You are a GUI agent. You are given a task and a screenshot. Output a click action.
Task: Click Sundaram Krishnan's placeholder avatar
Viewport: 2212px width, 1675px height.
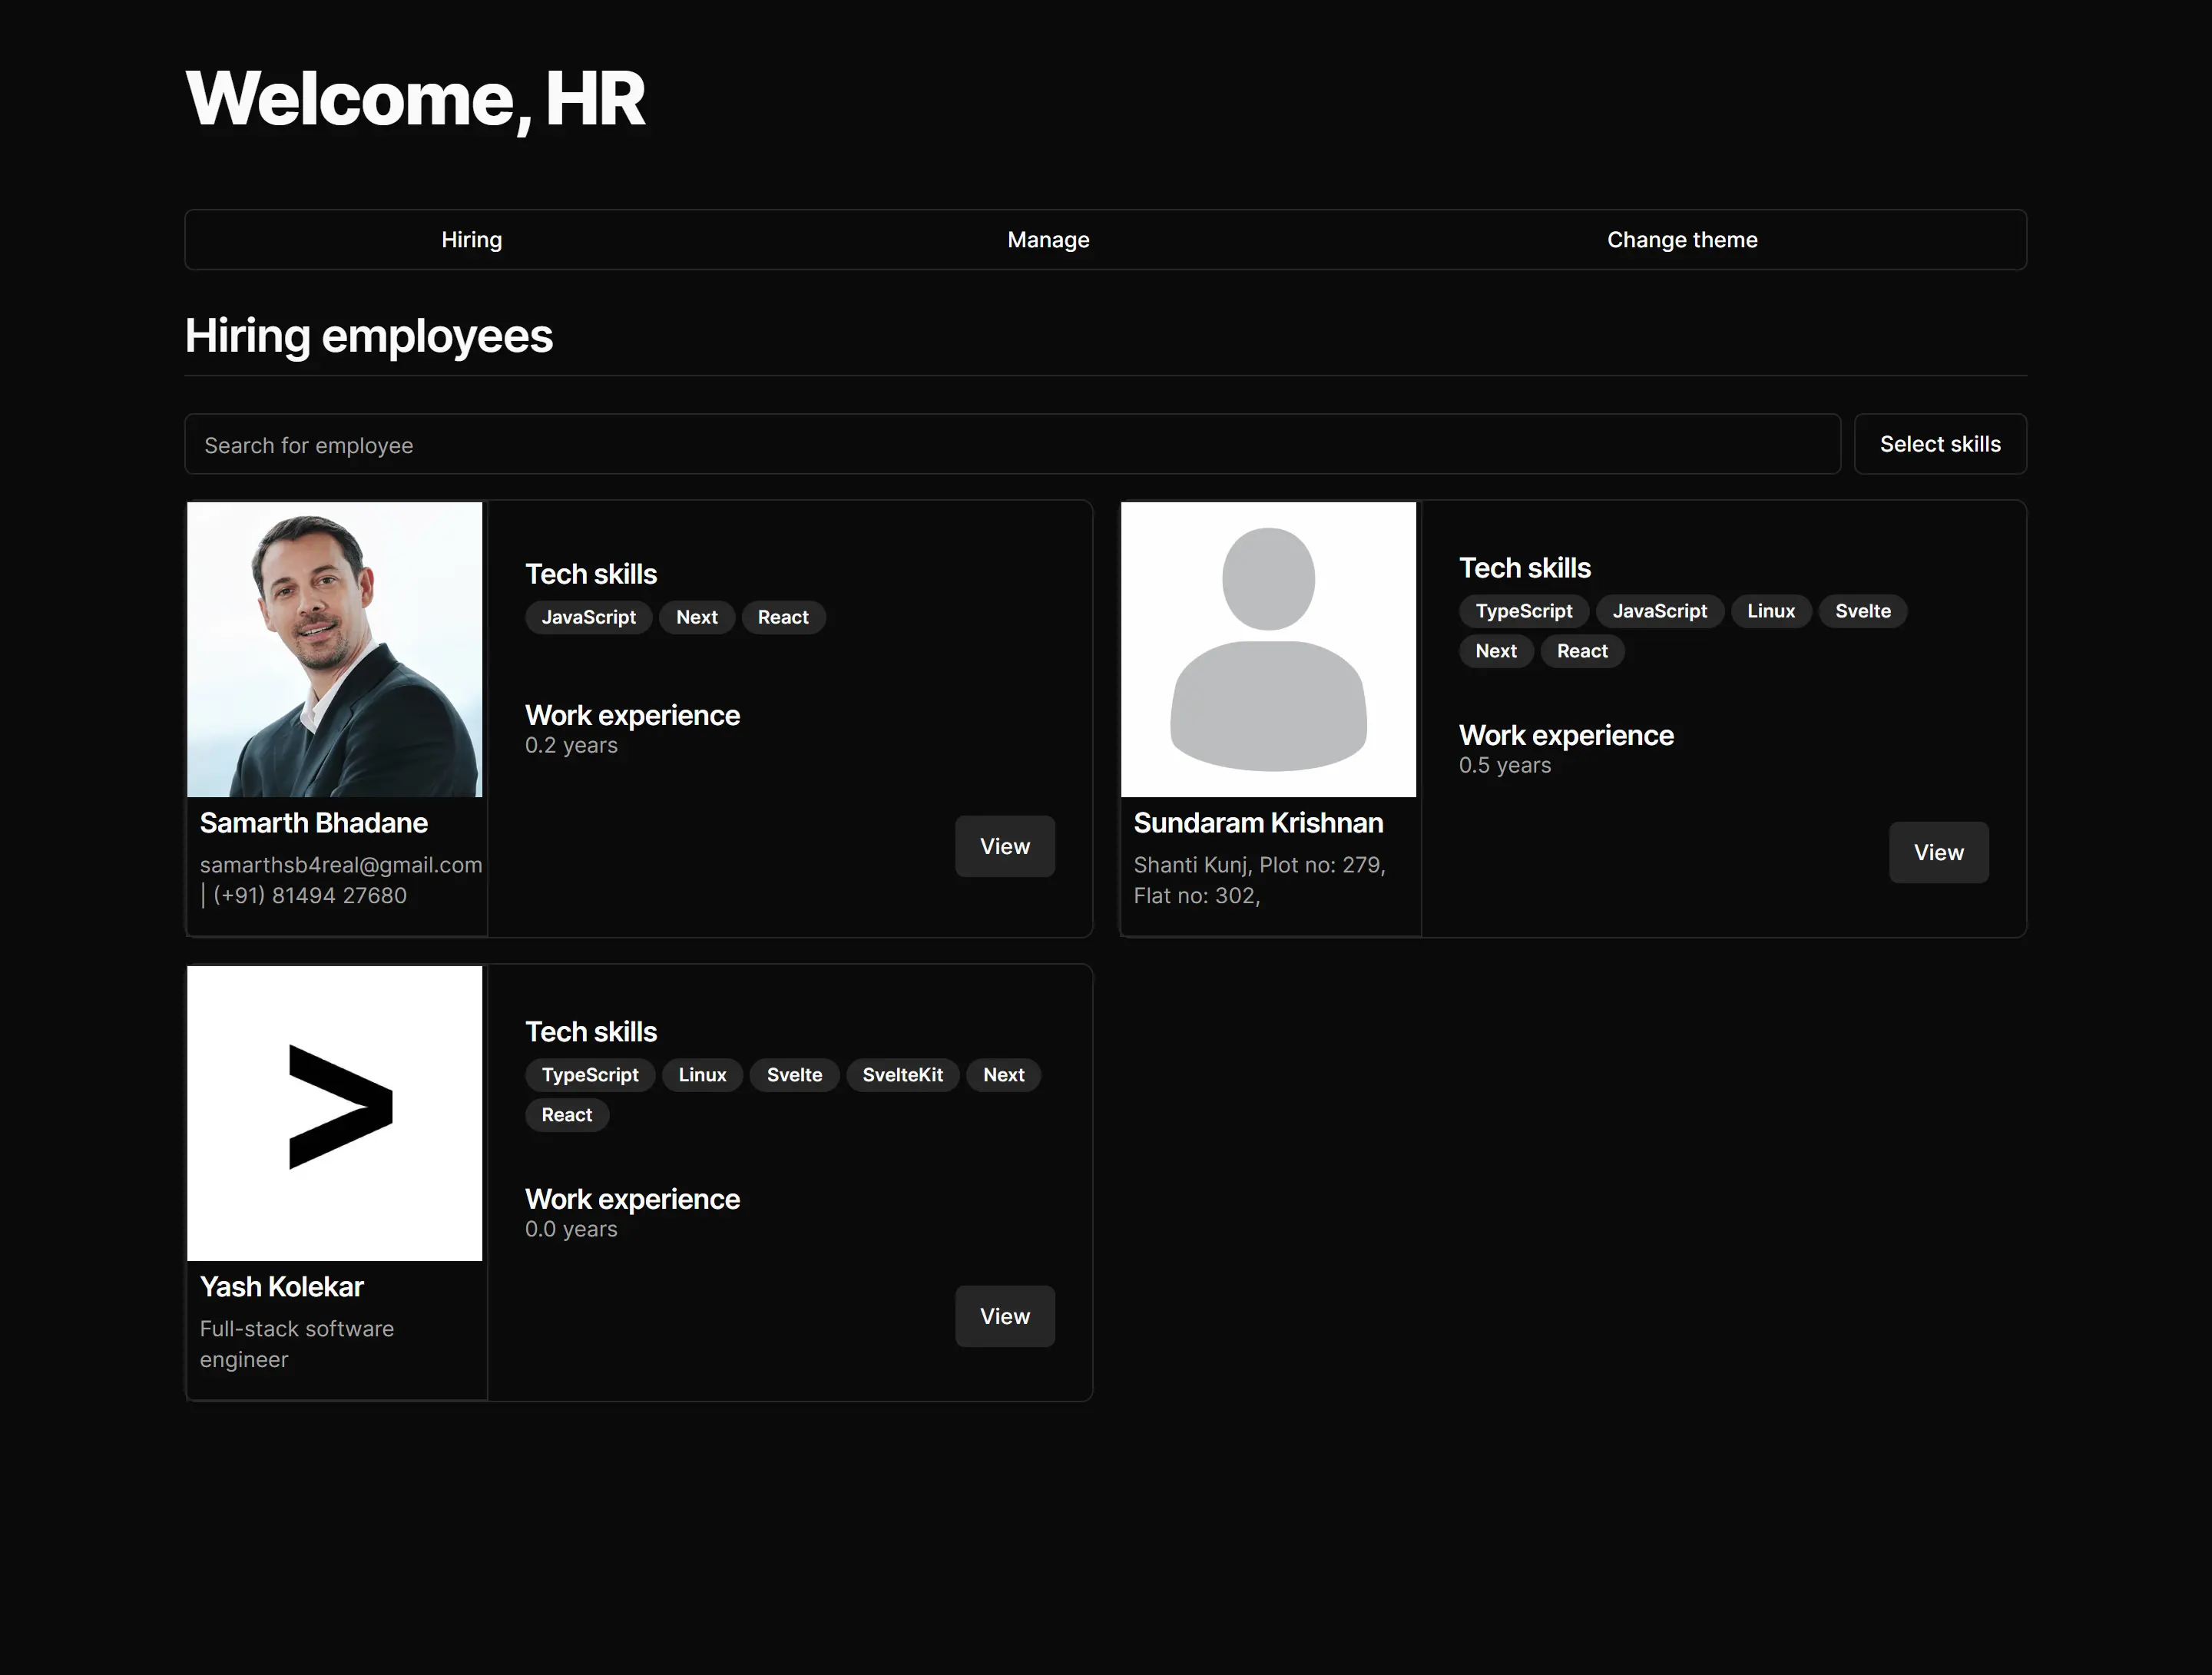point(1267,649)
